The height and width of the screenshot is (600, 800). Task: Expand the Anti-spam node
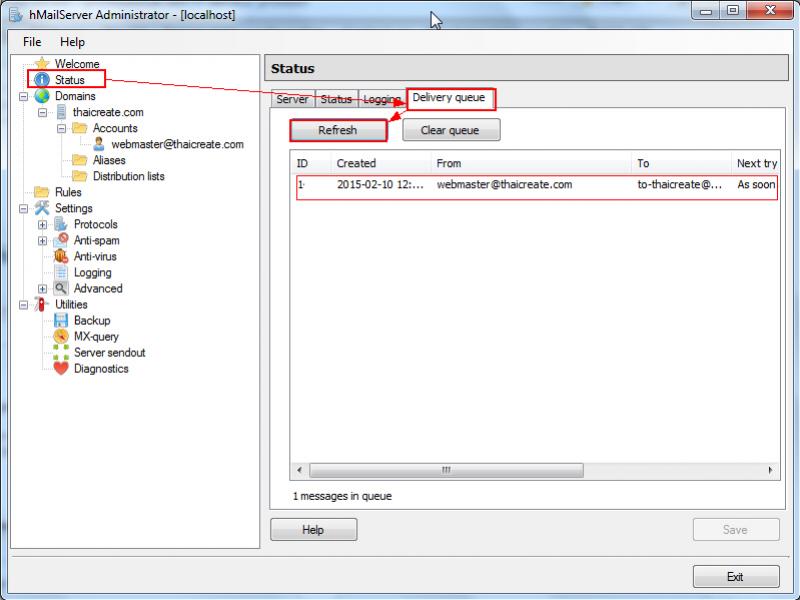[x=42, y=240]
